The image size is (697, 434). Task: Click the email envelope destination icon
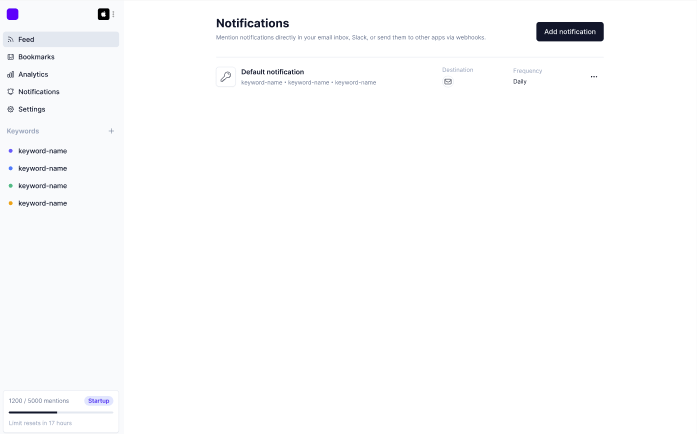448,82
